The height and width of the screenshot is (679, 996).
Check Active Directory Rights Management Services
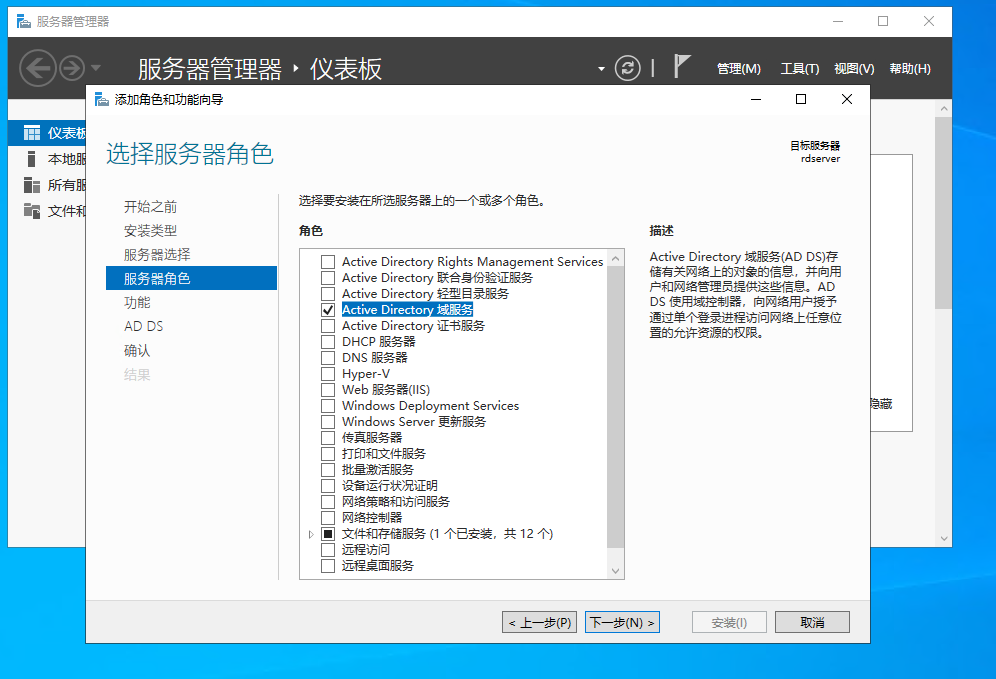pyautogui.click(x=328, y=262)
